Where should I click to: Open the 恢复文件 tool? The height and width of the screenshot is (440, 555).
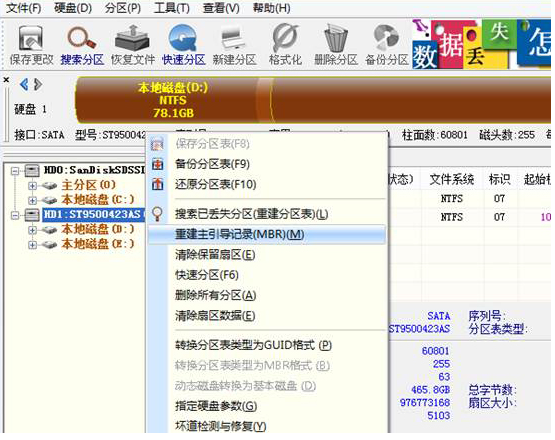tap(133, 45)
